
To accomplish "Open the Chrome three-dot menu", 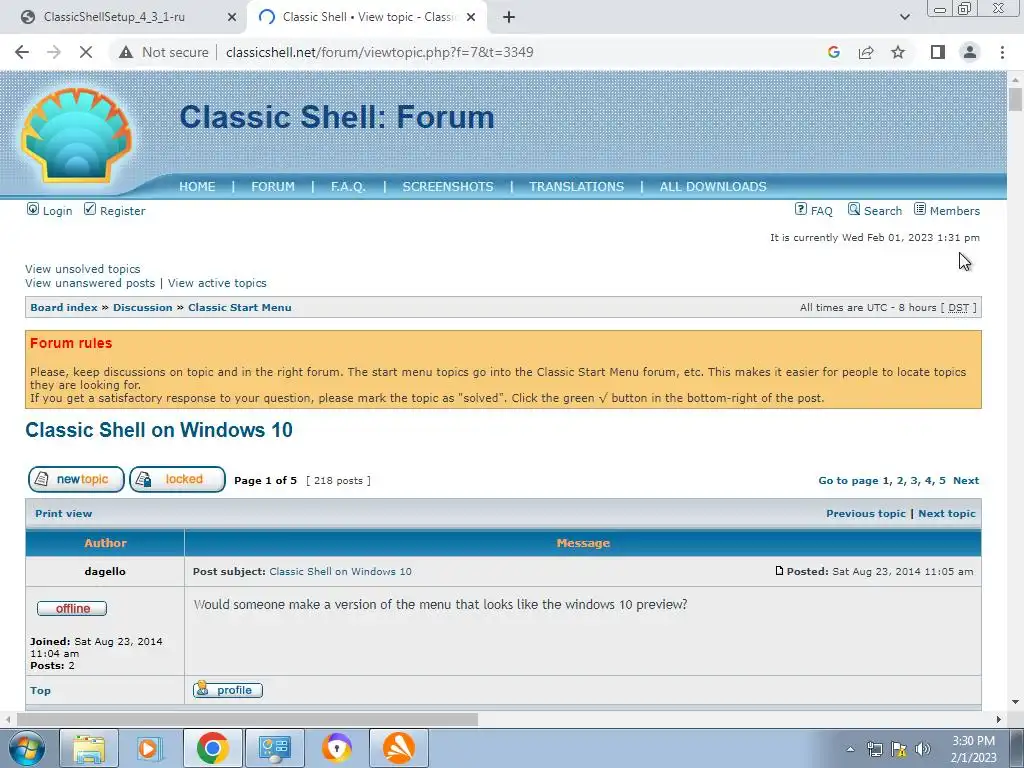I will pos(1002,52).
